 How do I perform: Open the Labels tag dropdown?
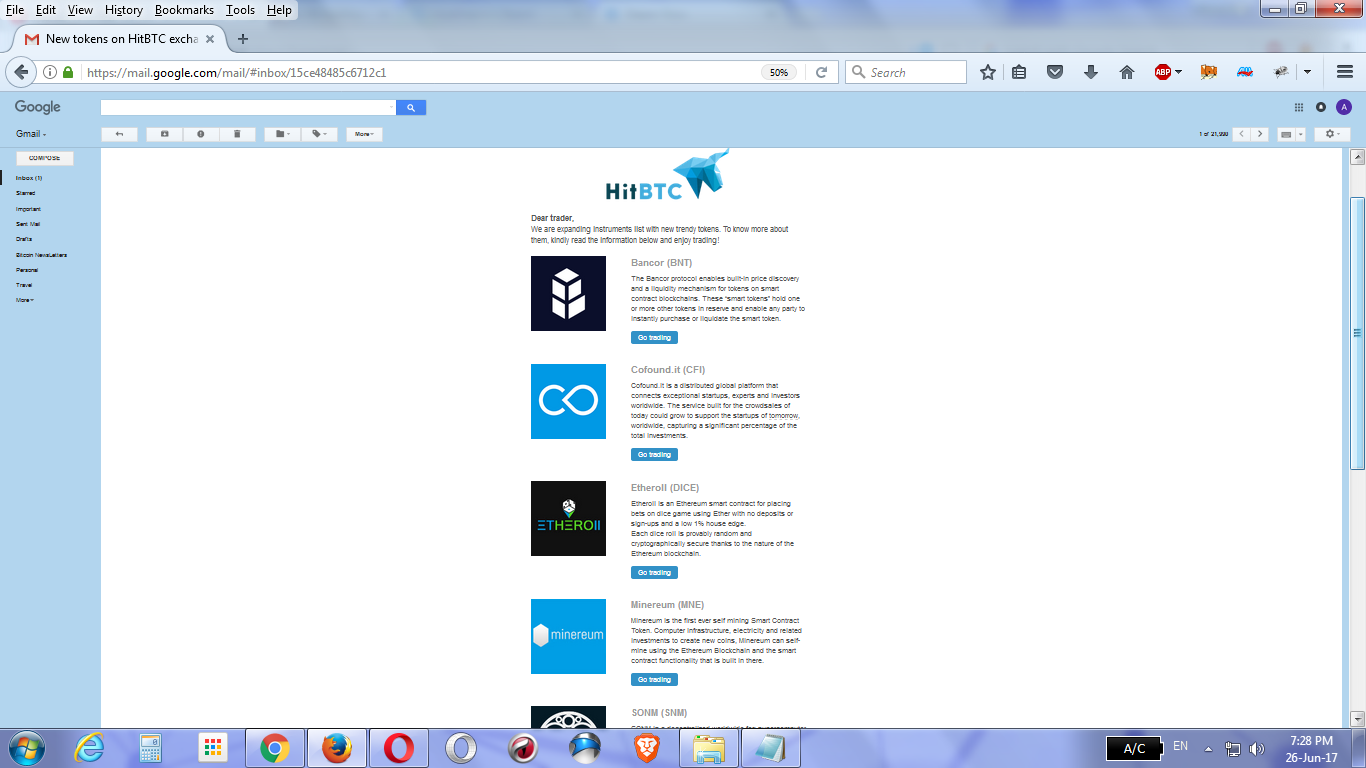(x=319, y=134)
